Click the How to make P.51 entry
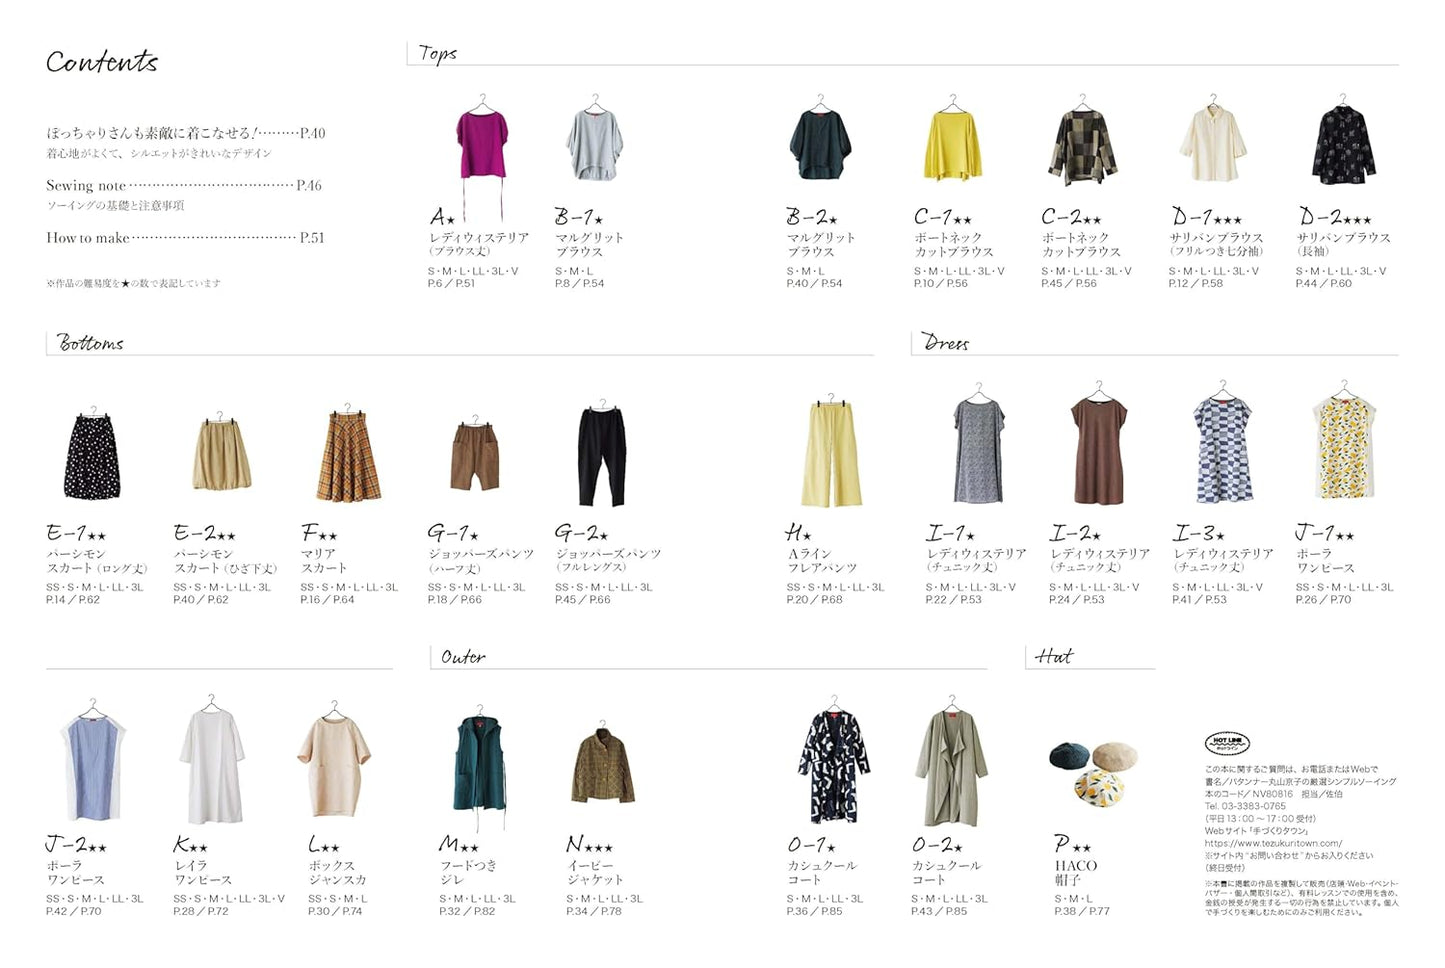The width and height of the screenshot is (1445, 968). pos(185,238)
